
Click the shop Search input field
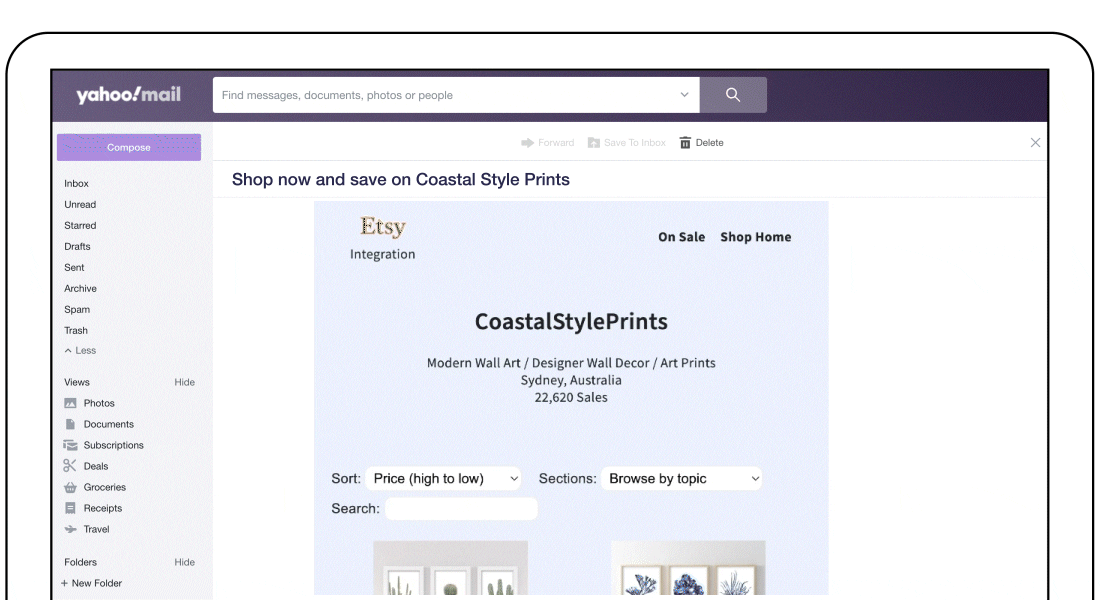pos(461,509)
